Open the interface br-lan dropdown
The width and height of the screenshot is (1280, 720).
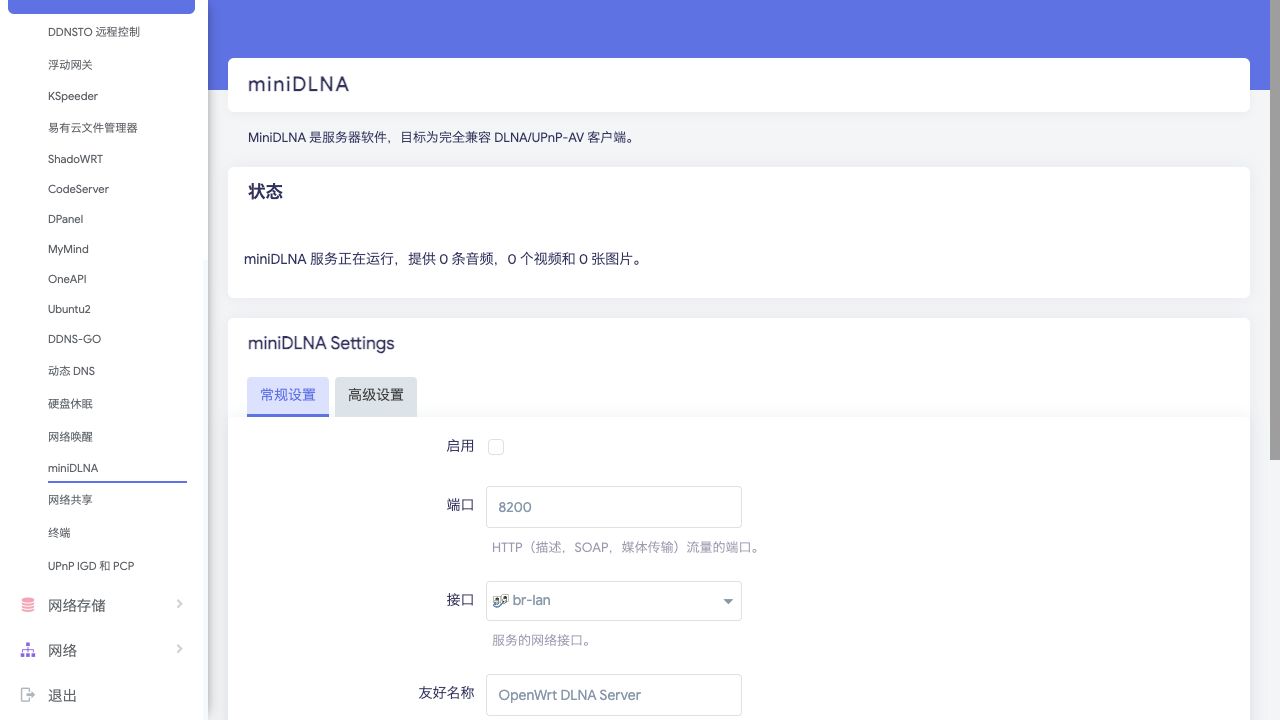[x=614, y=601]
